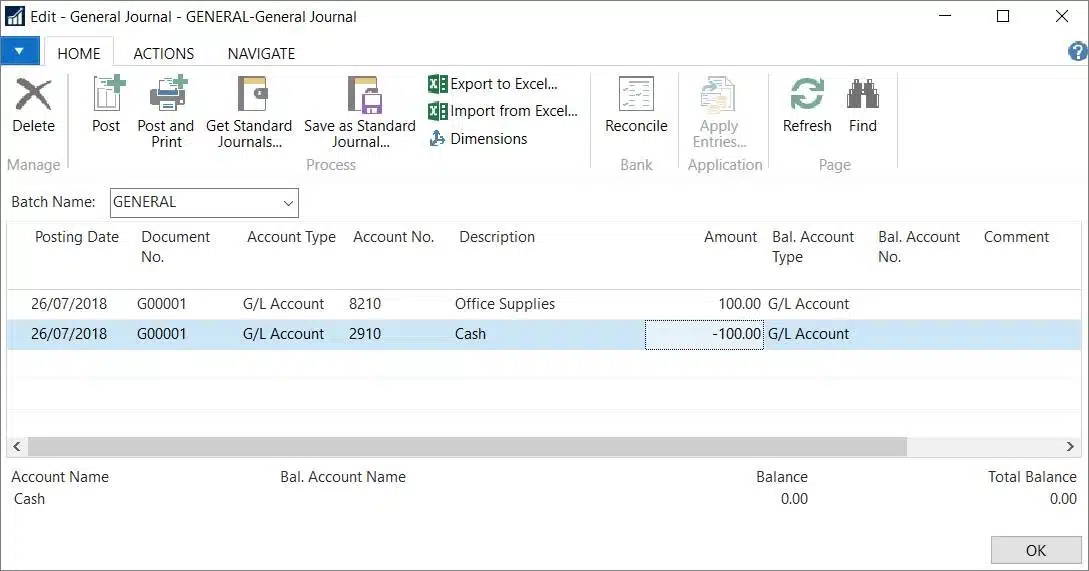Click Save as Standard Journal icon
This screenshot has height=571, width=1089.
360,97
